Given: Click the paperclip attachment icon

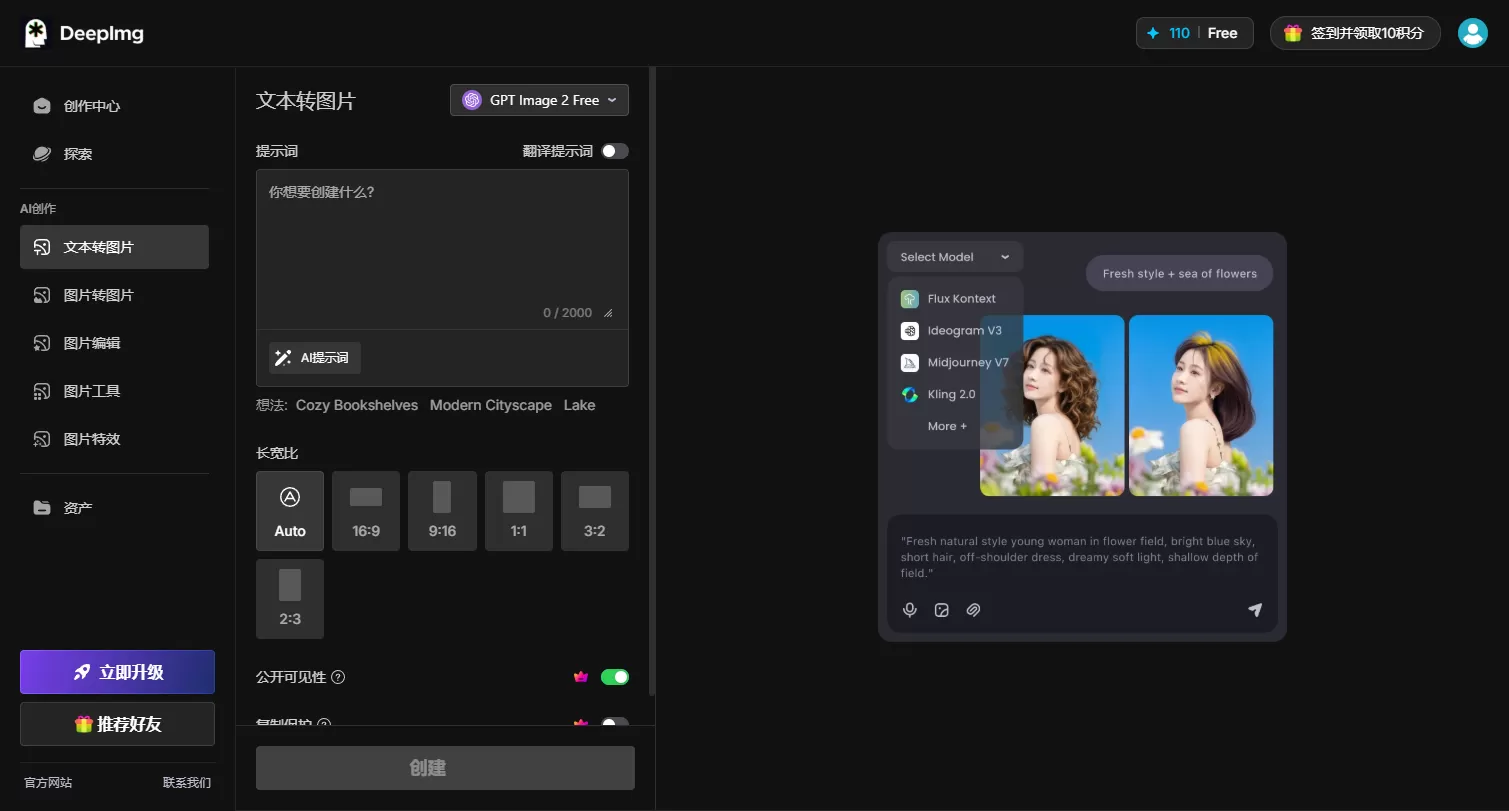Looking at the screenshot, I should 973,610.
